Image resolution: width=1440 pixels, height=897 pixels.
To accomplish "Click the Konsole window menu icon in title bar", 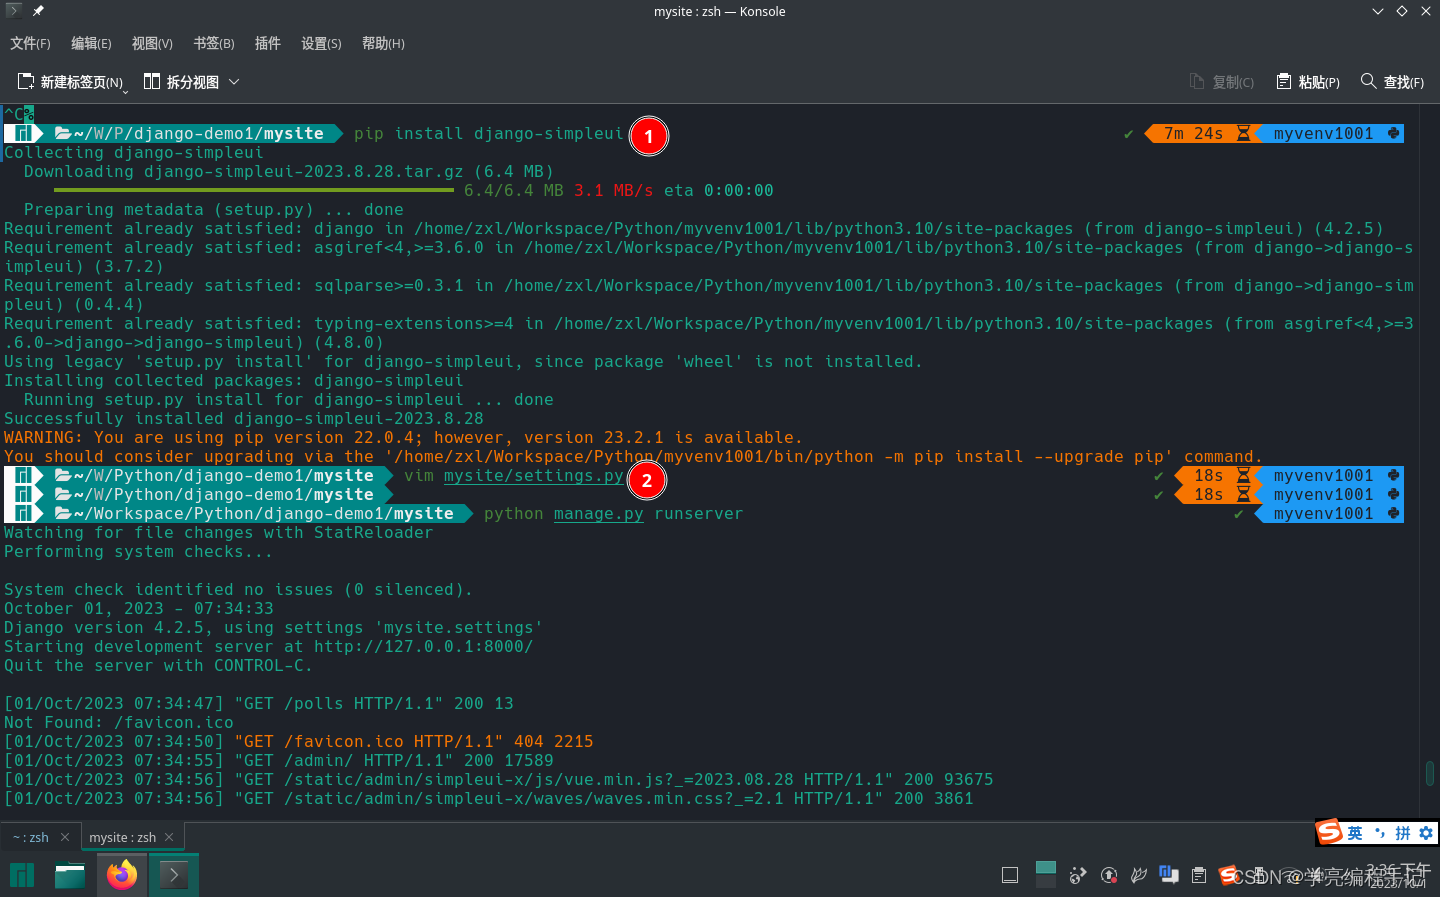I will click(x=14, y=11).
